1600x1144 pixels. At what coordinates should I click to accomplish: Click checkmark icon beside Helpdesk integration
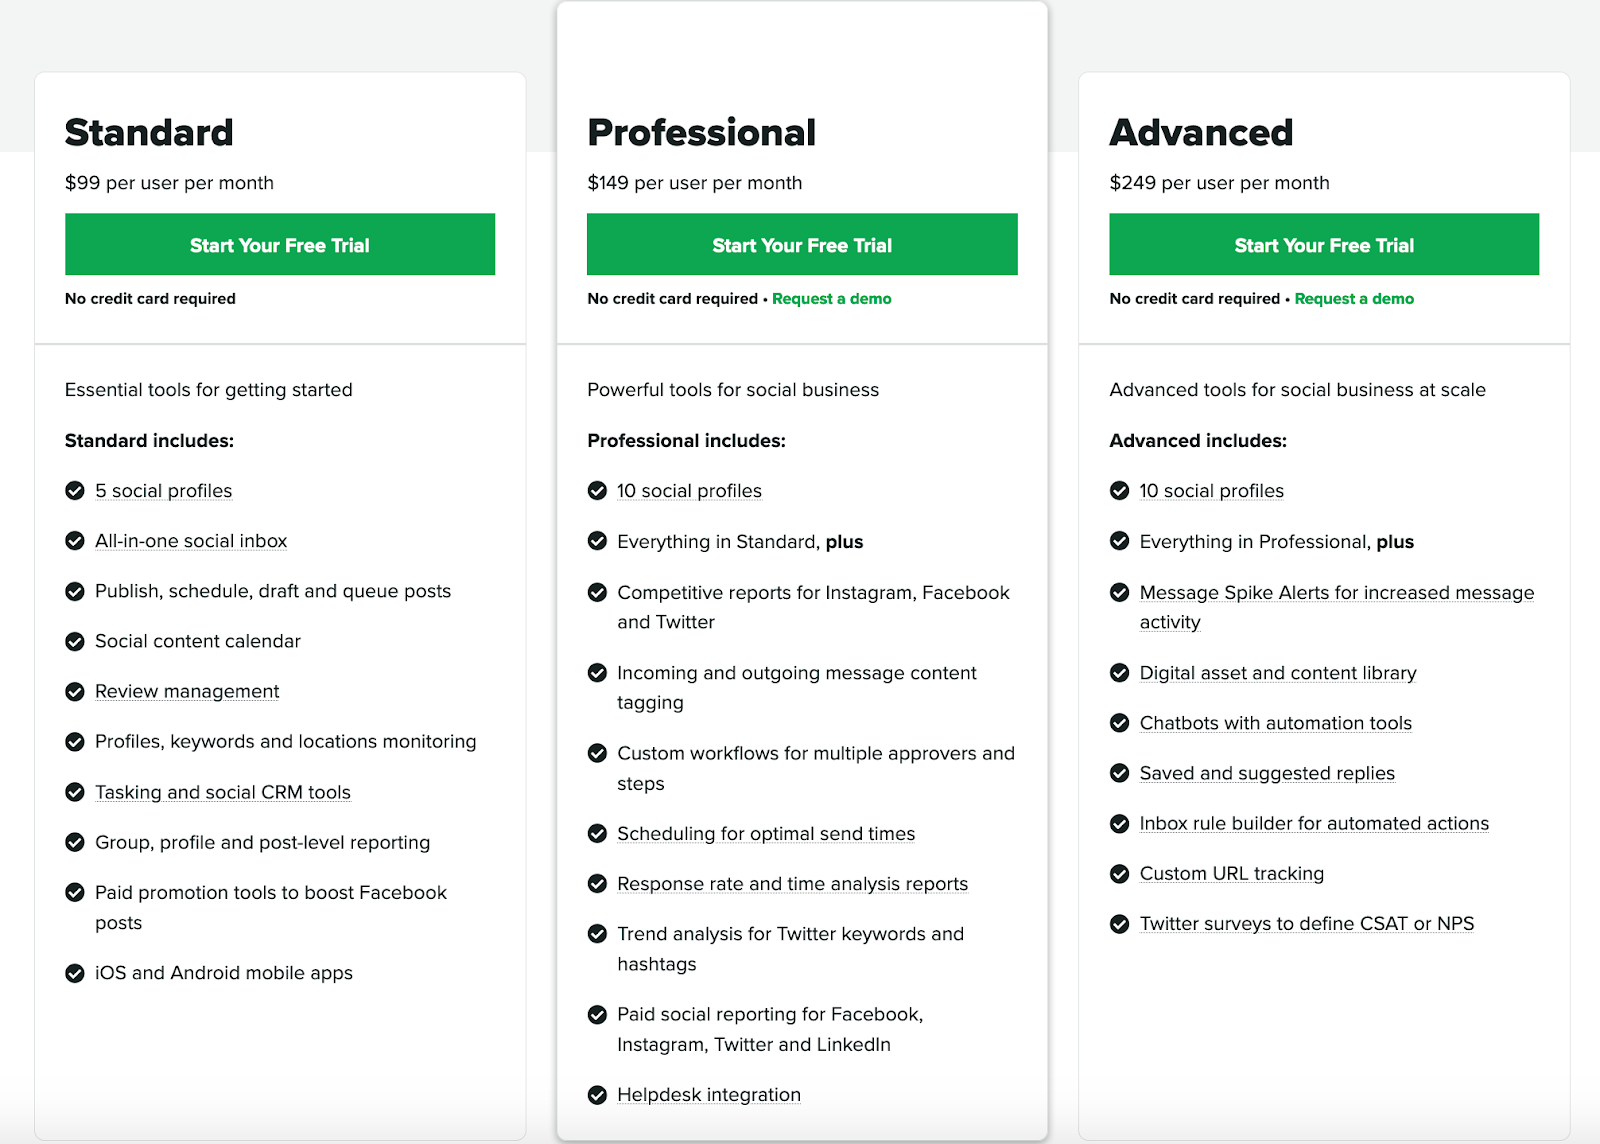(597, 1095)
